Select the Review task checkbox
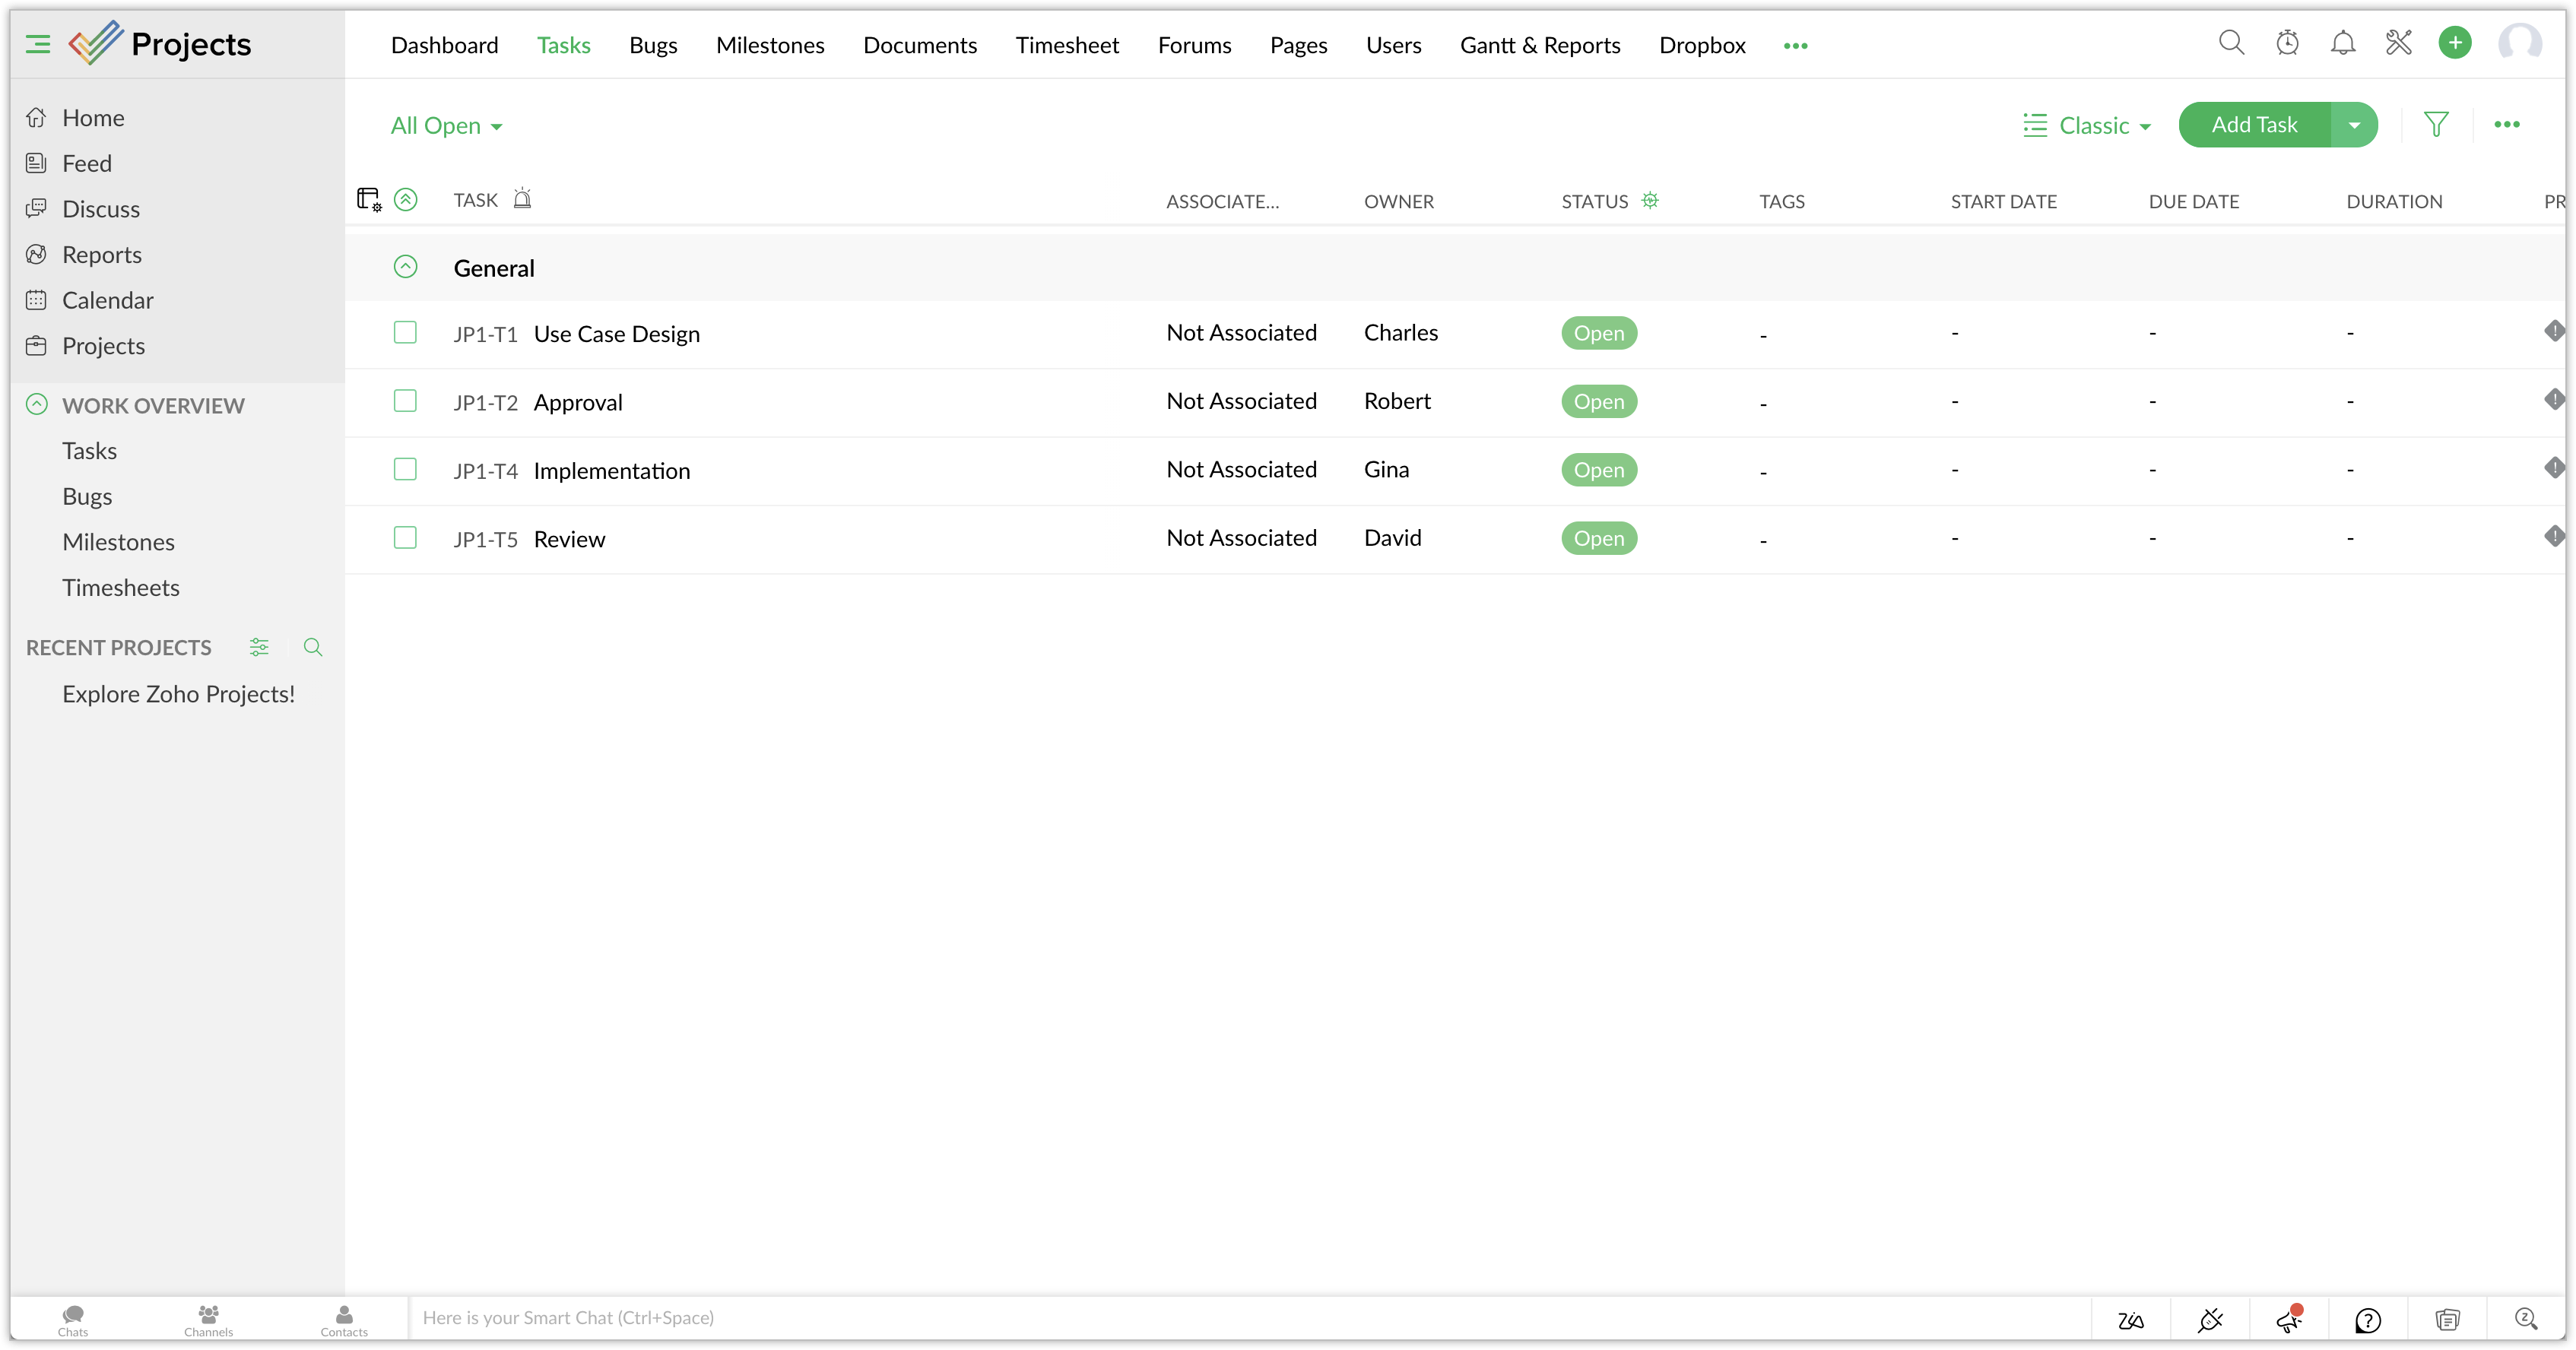This screenshot has width=2576, height=1350. [405, 538]
